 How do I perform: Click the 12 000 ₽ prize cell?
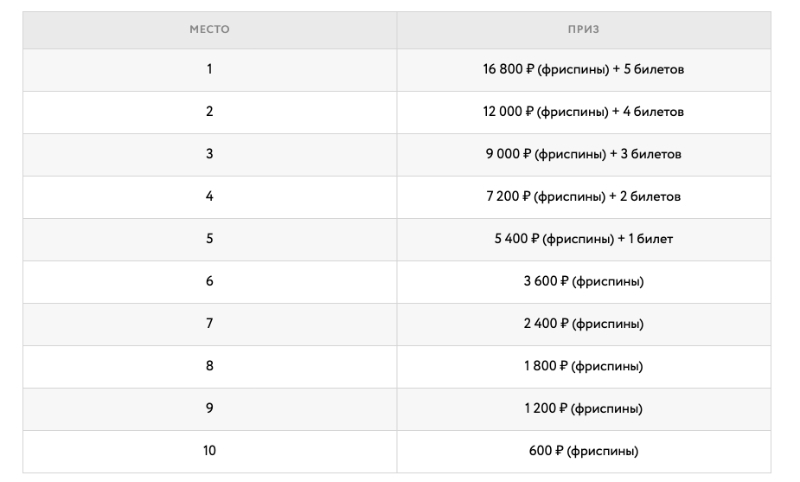[x=583, y=112]
